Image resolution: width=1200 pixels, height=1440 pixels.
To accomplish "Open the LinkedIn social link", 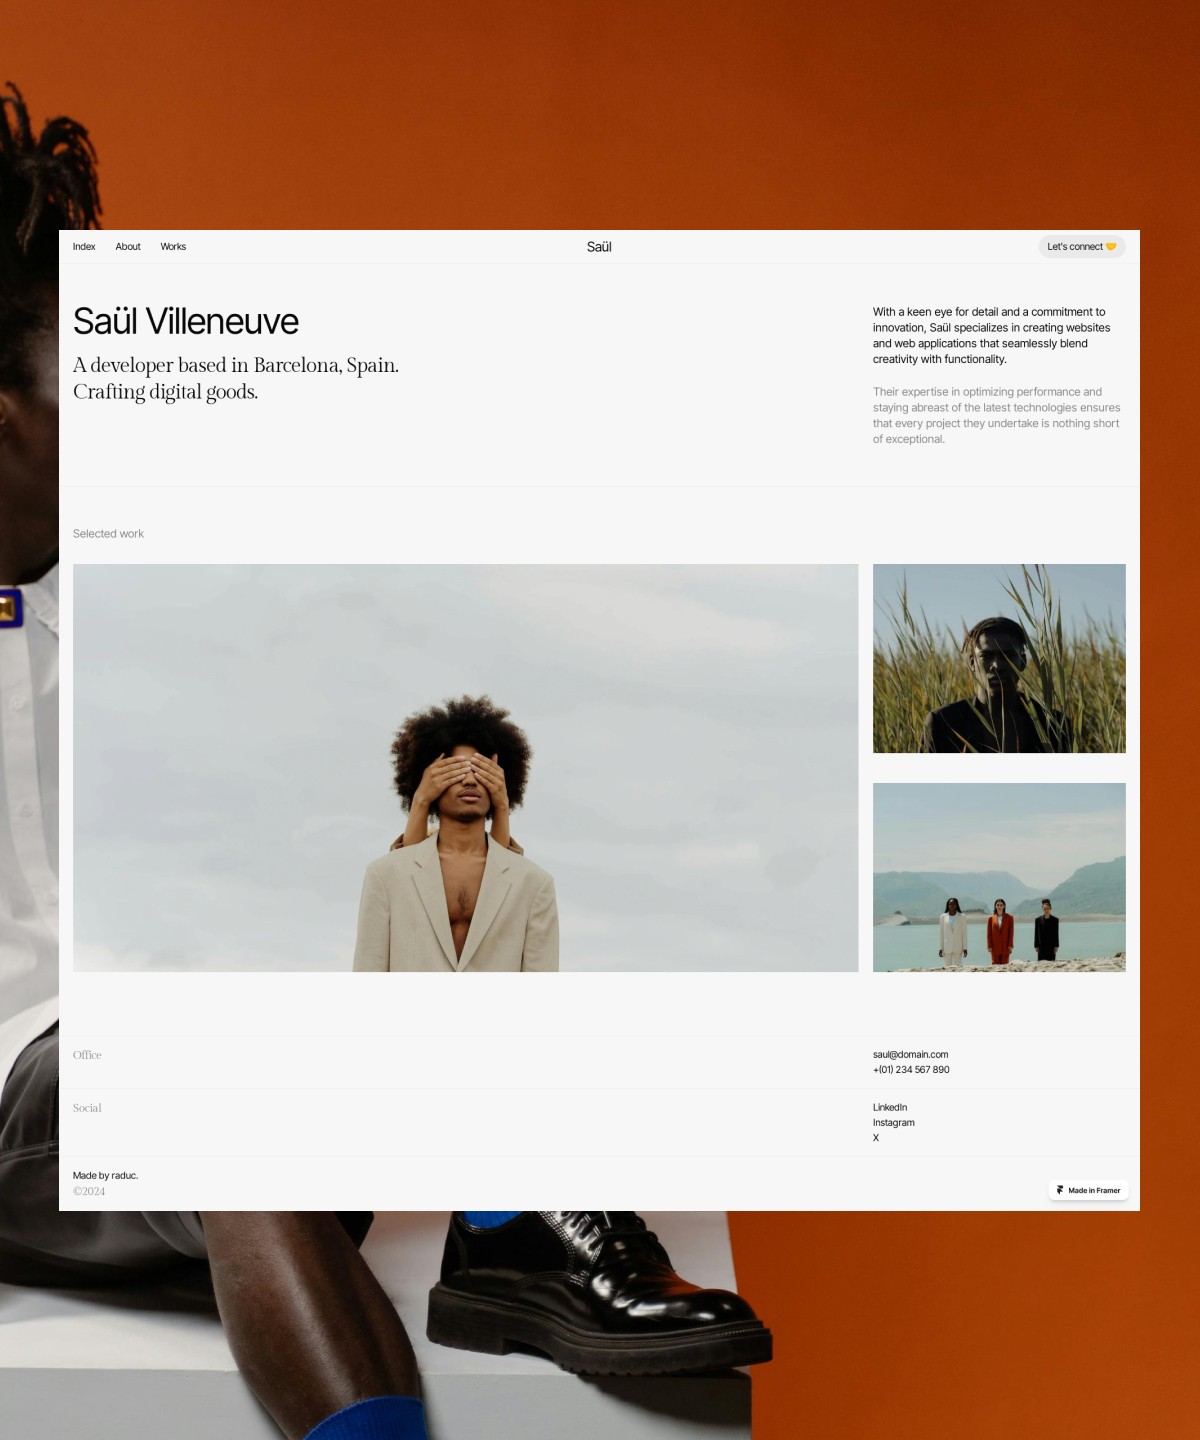I will coord(890,1107).
